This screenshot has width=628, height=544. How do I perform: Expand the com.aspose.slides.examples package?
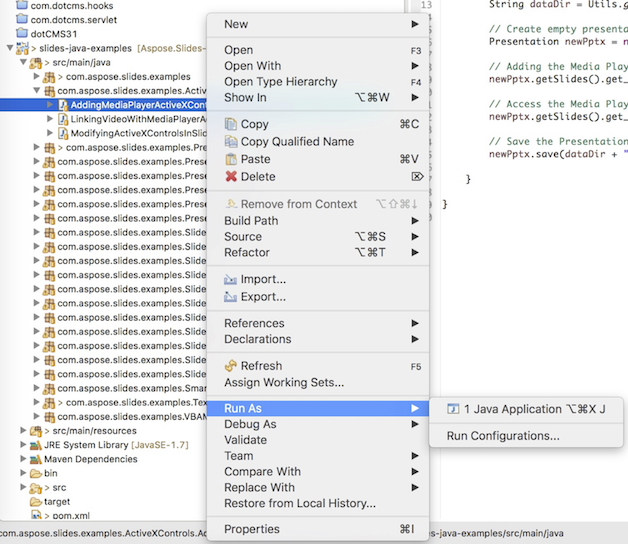(37, 76)
